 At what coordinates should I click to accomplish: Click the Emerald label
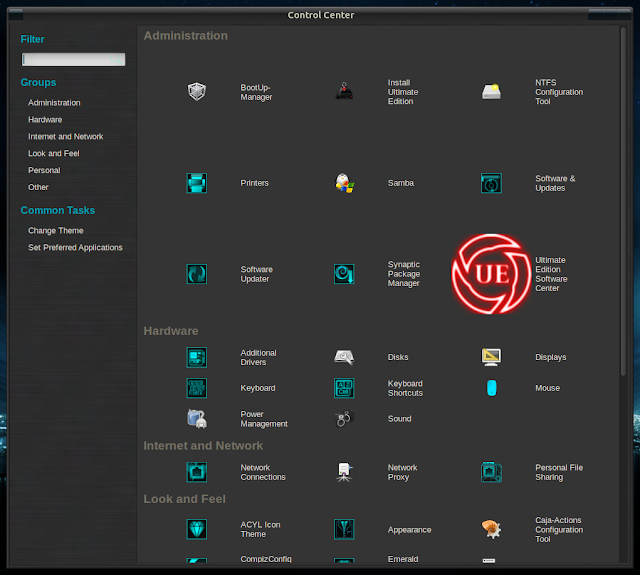click(x=403, y=559)
